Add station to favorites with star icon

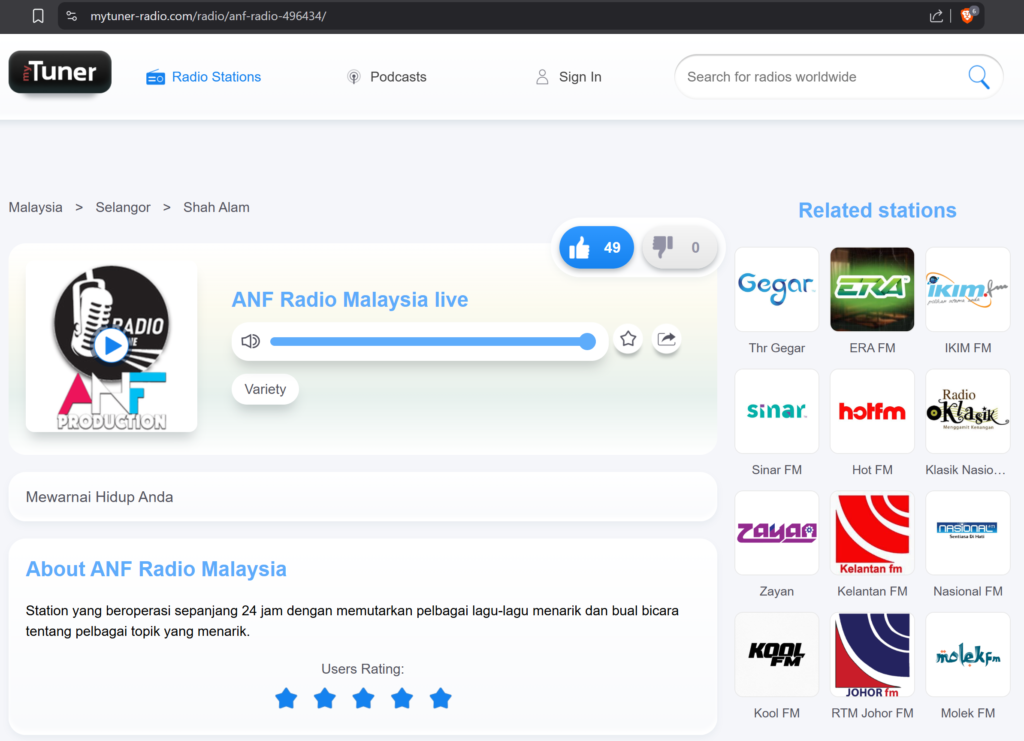(x=628, y=340)
